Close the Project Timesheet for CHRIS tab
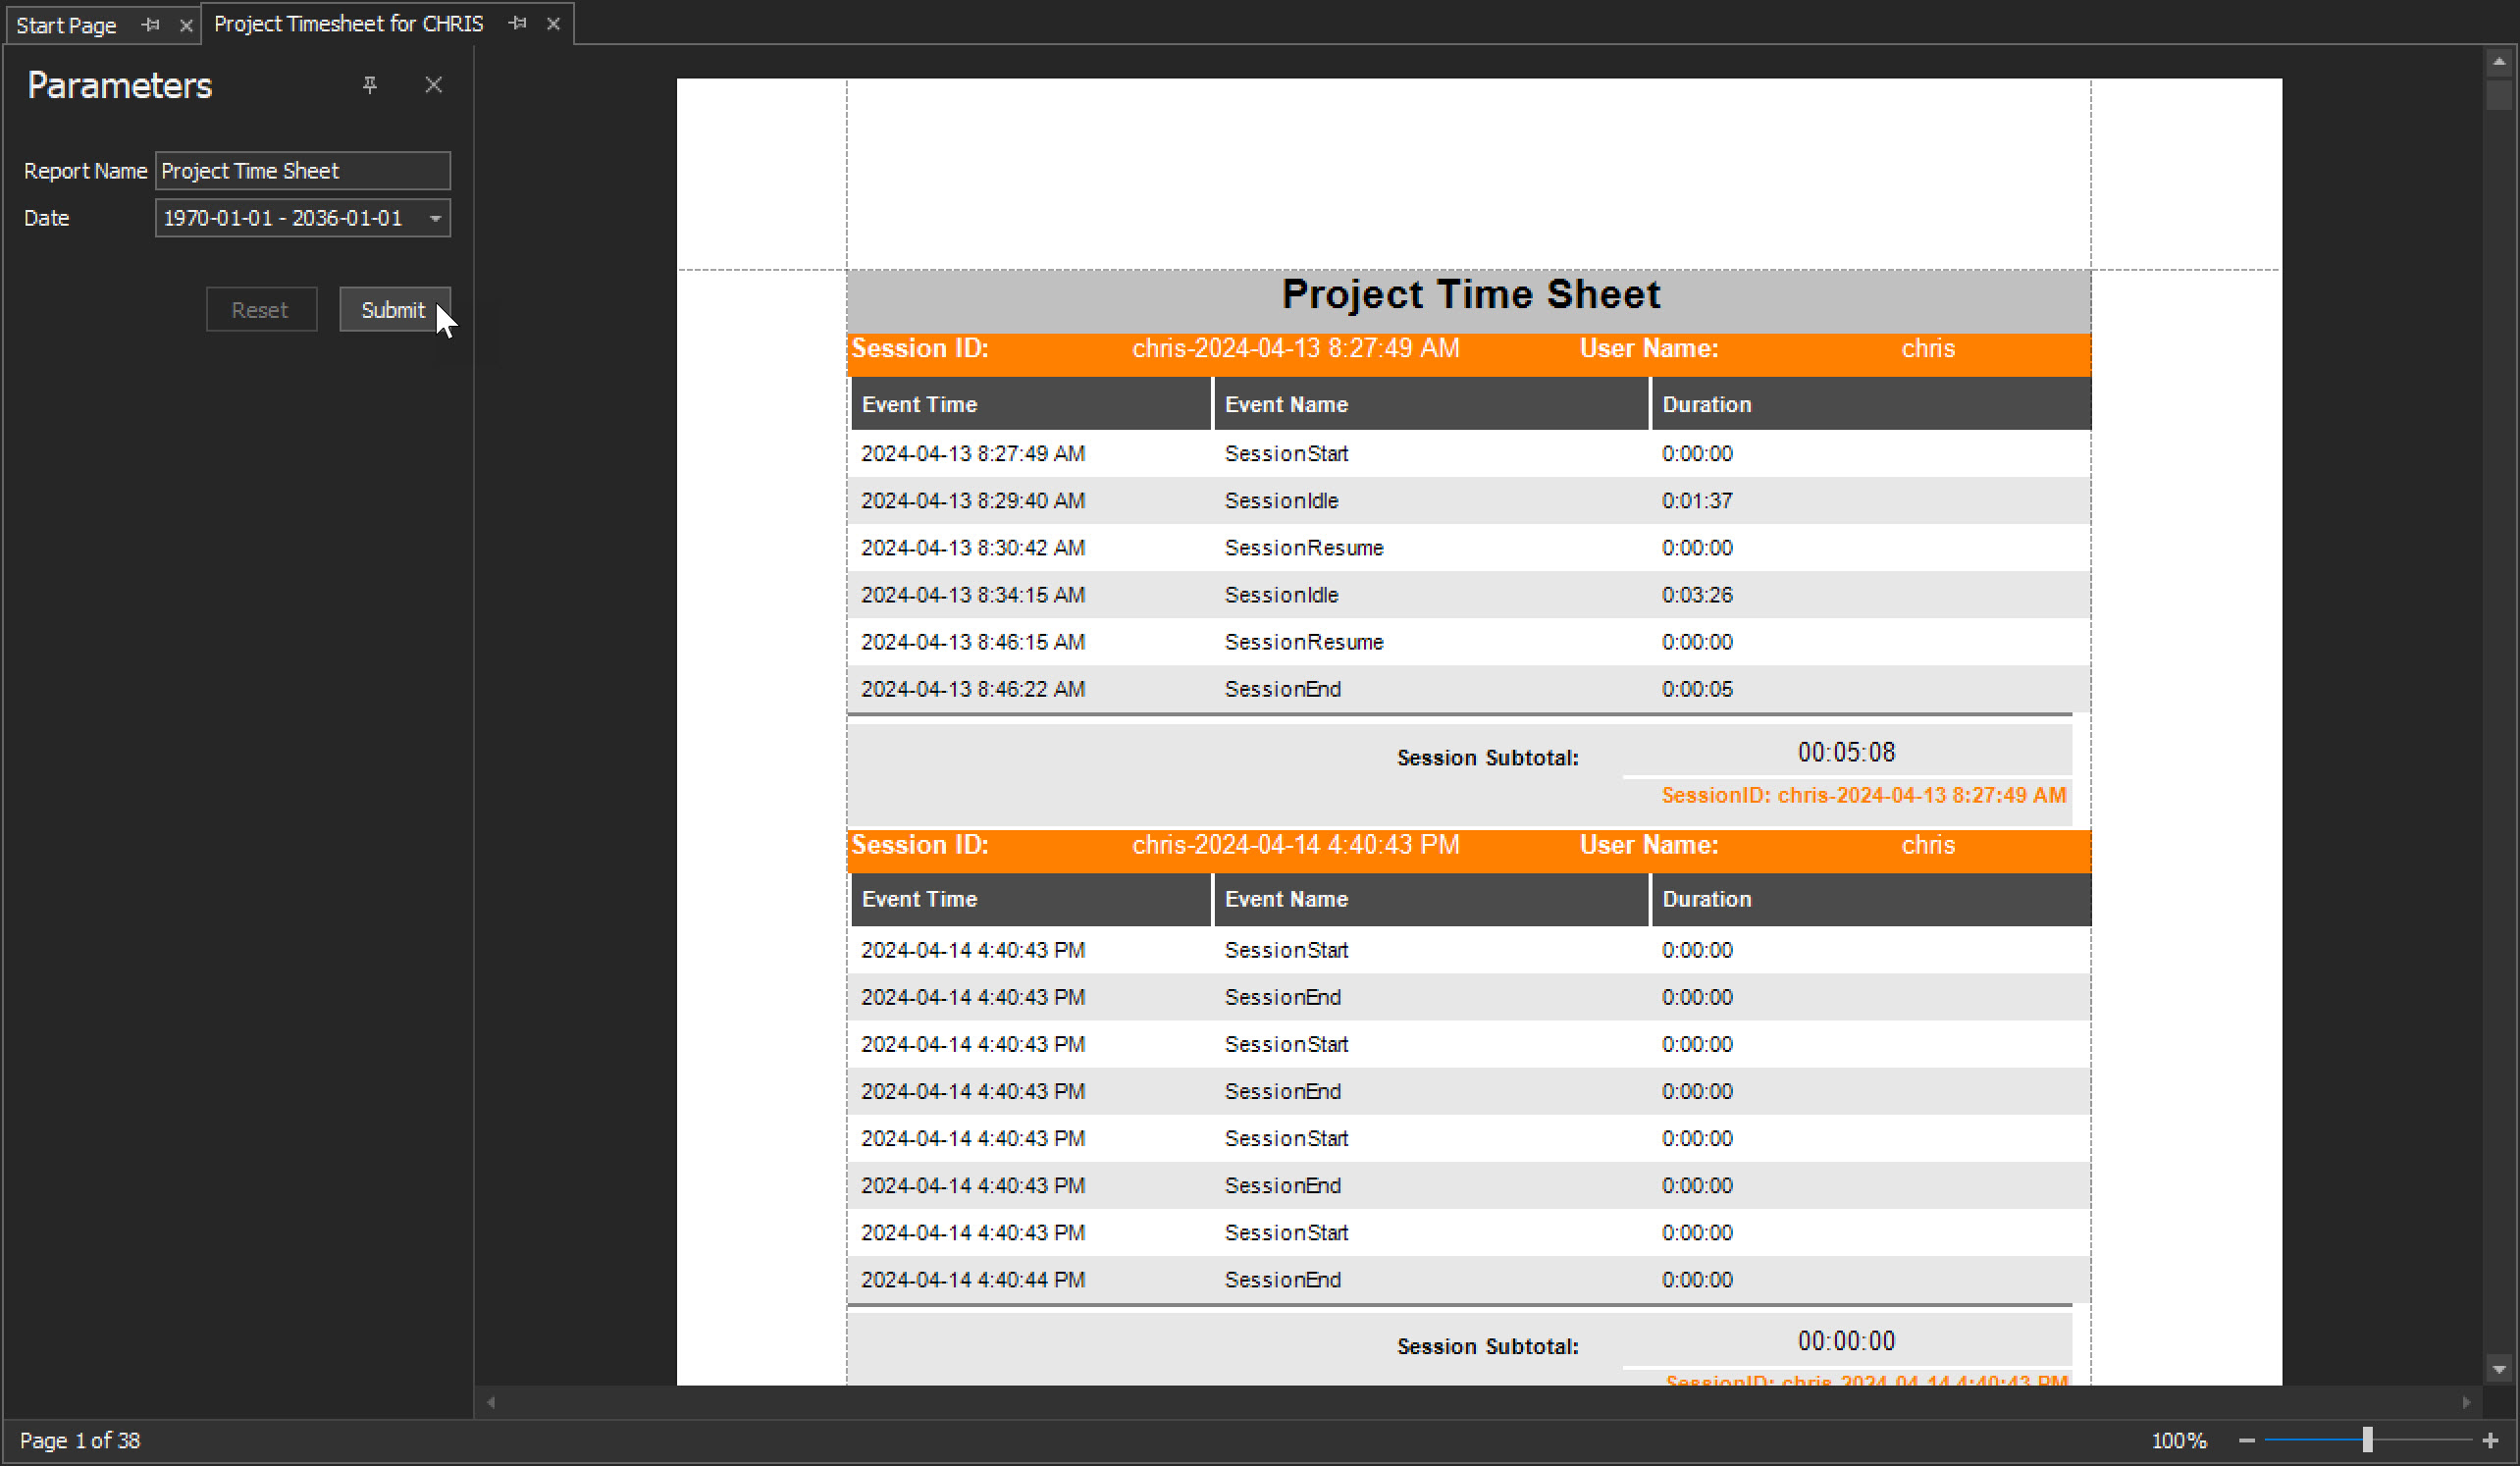Image resolution: width=2520 pixels, height=1466 pixels. [x=553, y=23]
